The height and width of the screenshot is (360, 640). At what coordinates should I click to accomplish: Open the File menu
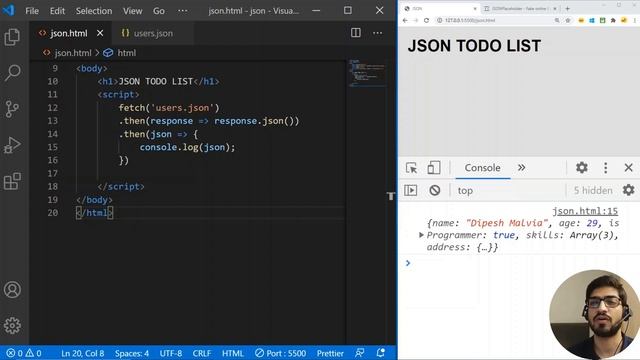click(x=32, y=11)
